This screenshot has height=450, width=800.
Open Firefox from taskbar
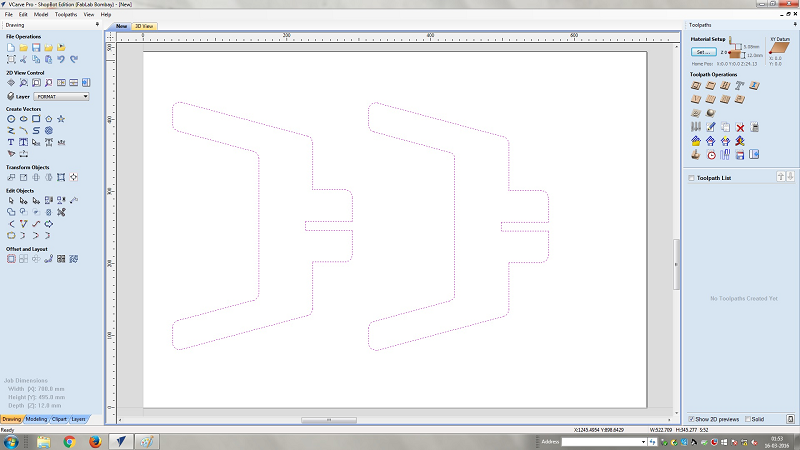click(95, 441)
